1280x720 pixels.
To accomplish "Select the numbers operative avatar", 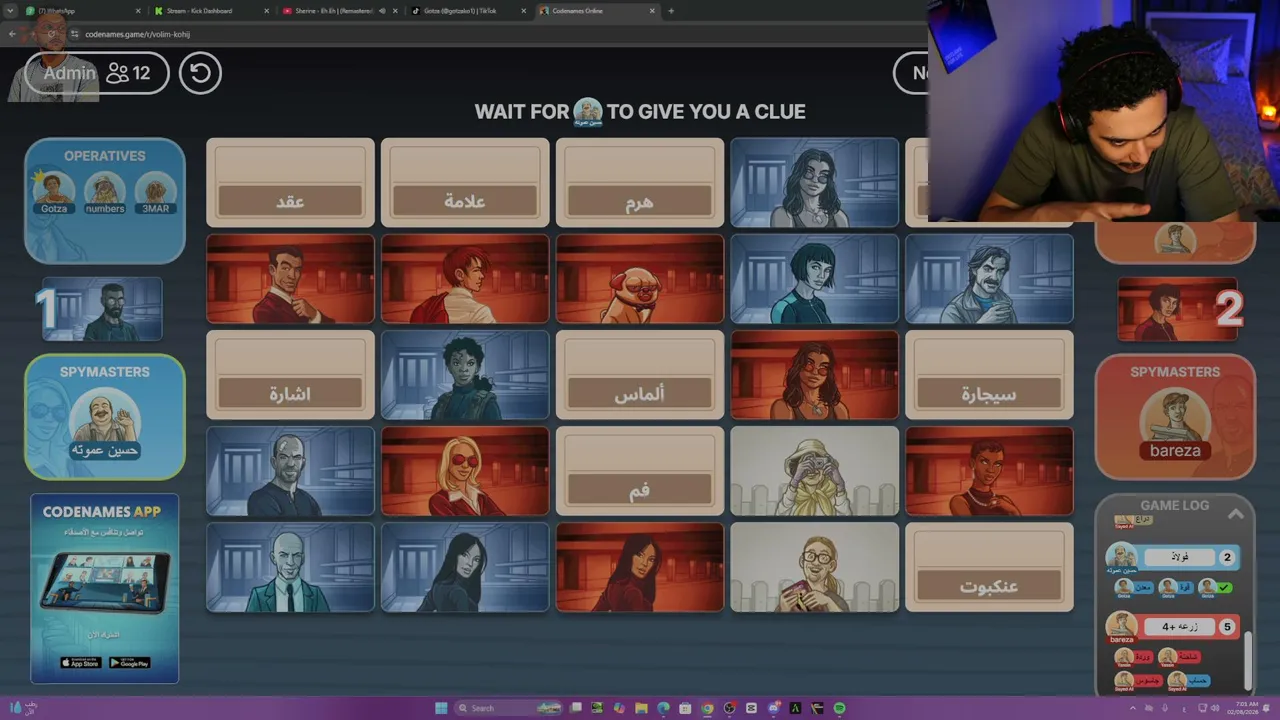I will coord(105,192).
